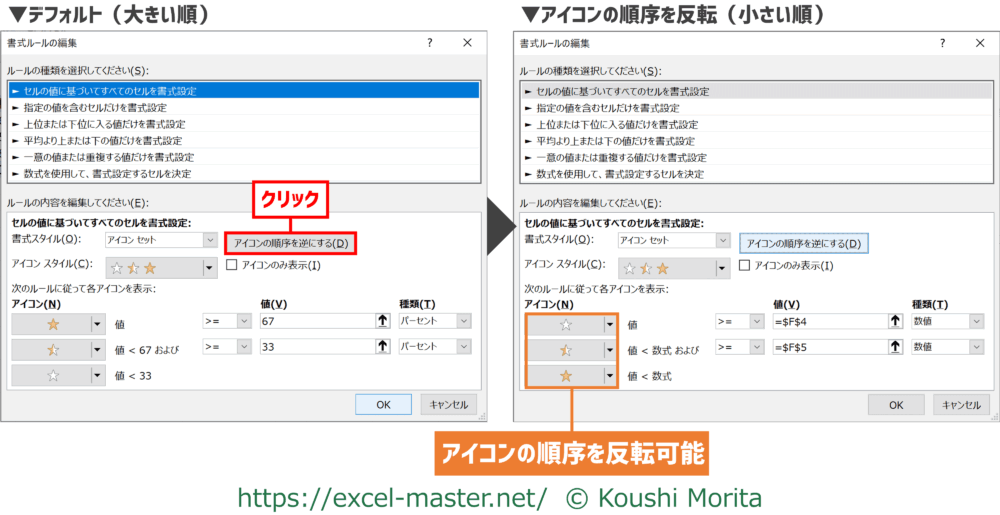This screenshot has width=1000, height=515.
Task: Select 数式を使用して、書式設定するセルを決定 in right list
Action: 620,174
